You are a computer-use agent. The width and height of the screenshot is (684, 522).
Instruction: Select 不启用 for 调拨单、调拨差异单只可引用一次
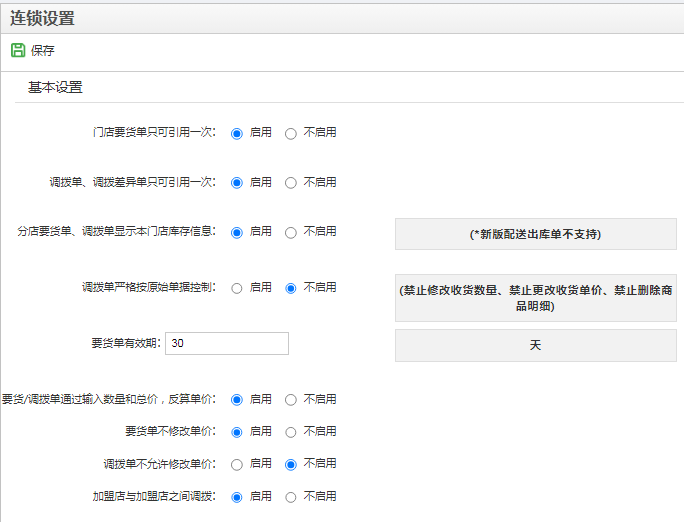click(291, 183)
